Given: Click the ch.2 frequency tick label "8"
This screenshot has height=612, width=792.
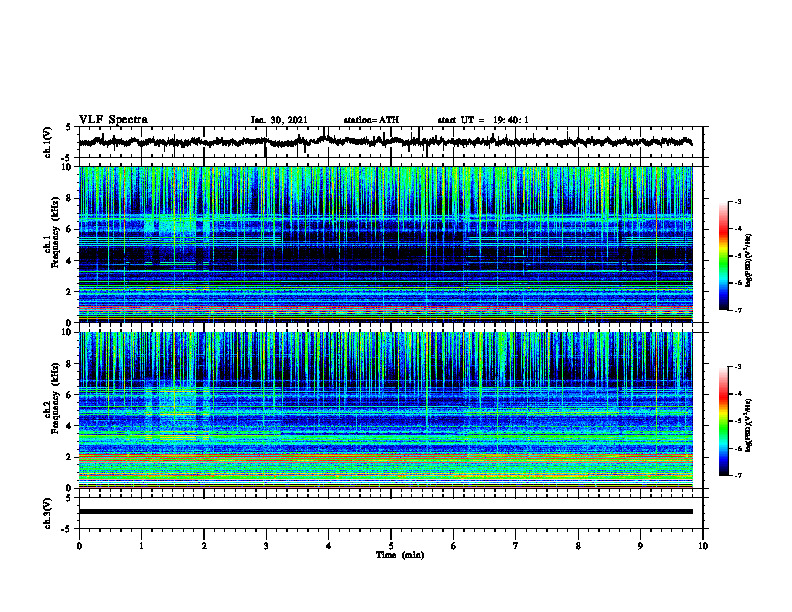Looking at the screenshot, I should pyautogui.click(x=71, y=364).
